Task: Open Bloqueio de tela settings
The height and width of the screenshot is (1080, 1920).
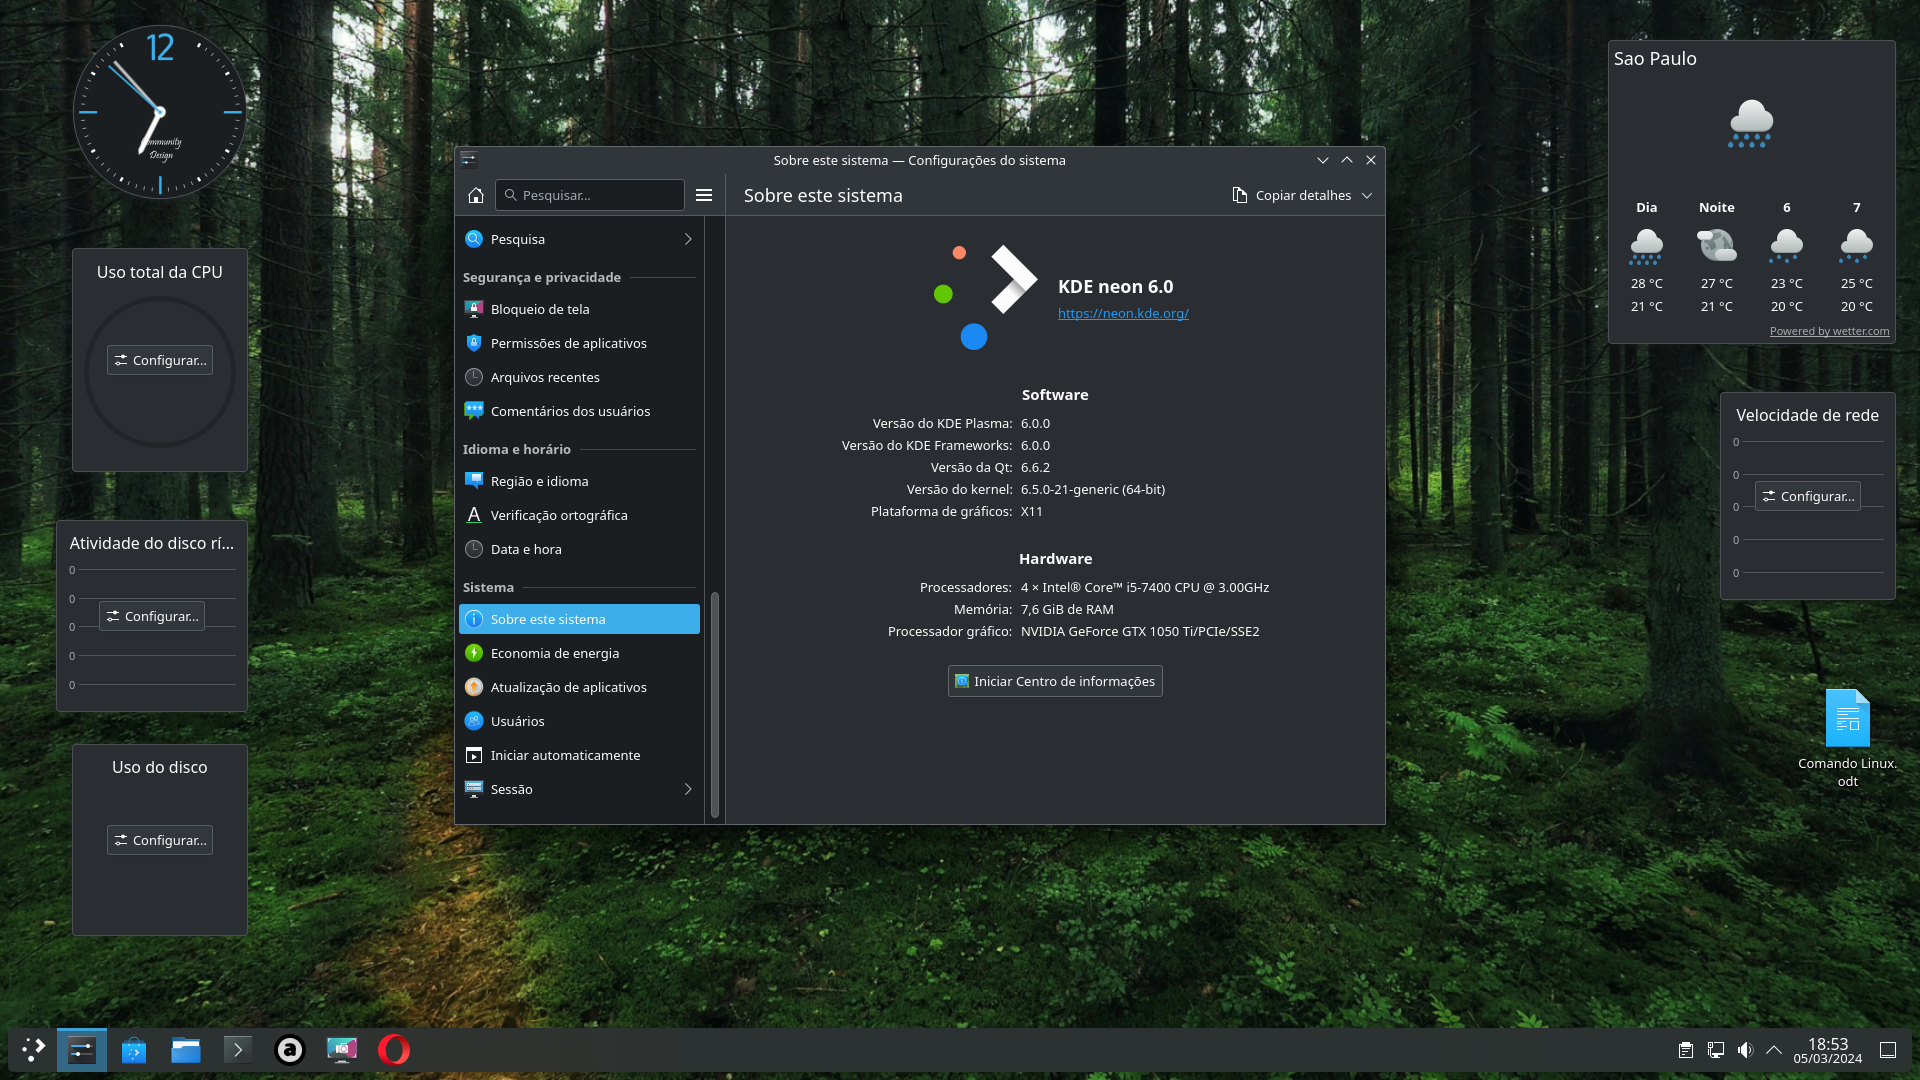Action: [x=579, y=309]
